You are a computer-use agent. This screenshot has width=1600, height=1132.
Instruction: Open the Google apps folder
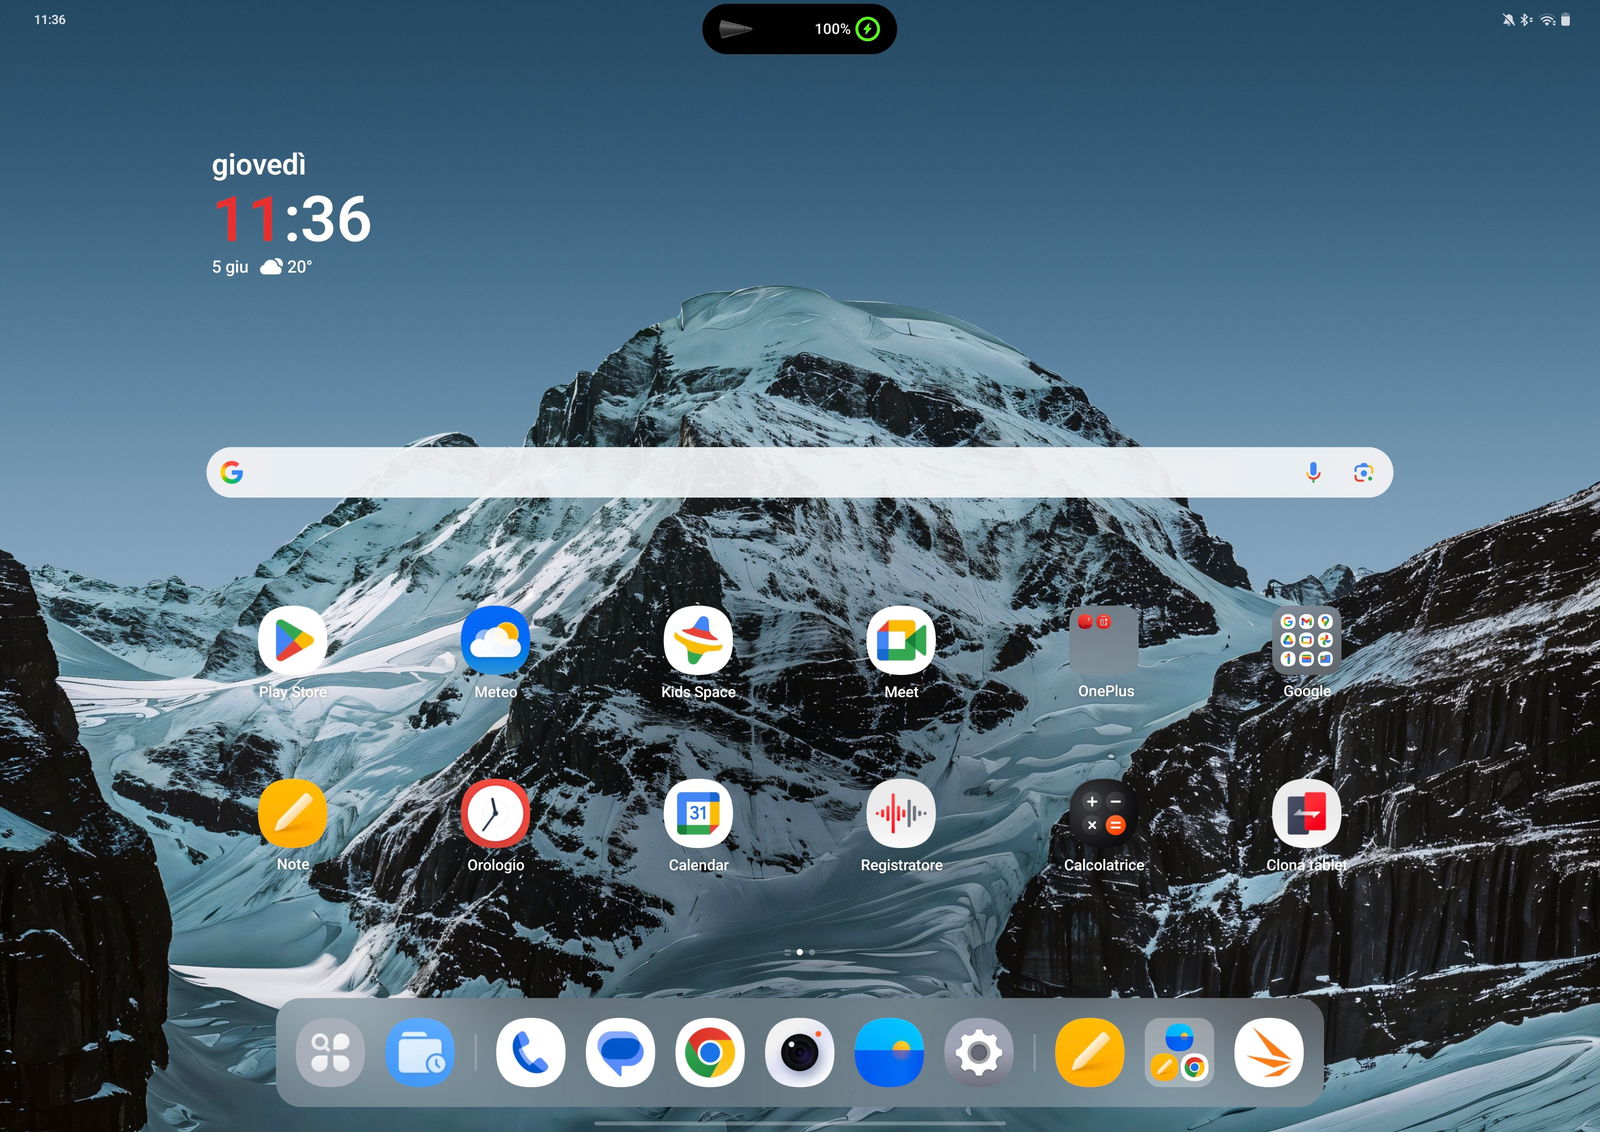(x=1307, y=640)
